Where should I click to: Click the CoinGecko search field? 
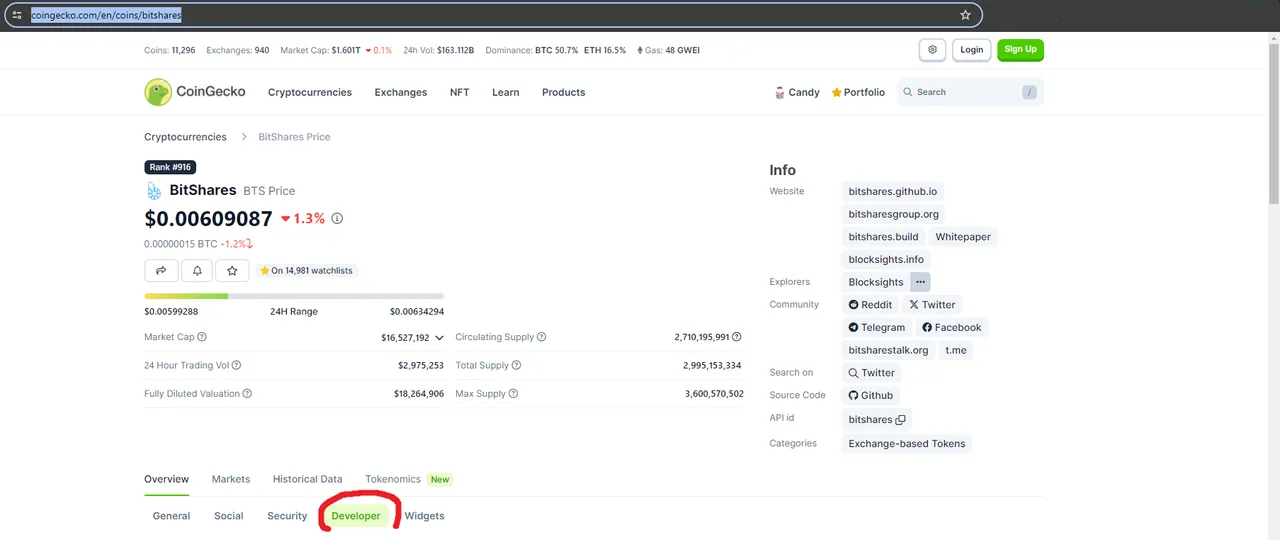[x=970, y=92]
